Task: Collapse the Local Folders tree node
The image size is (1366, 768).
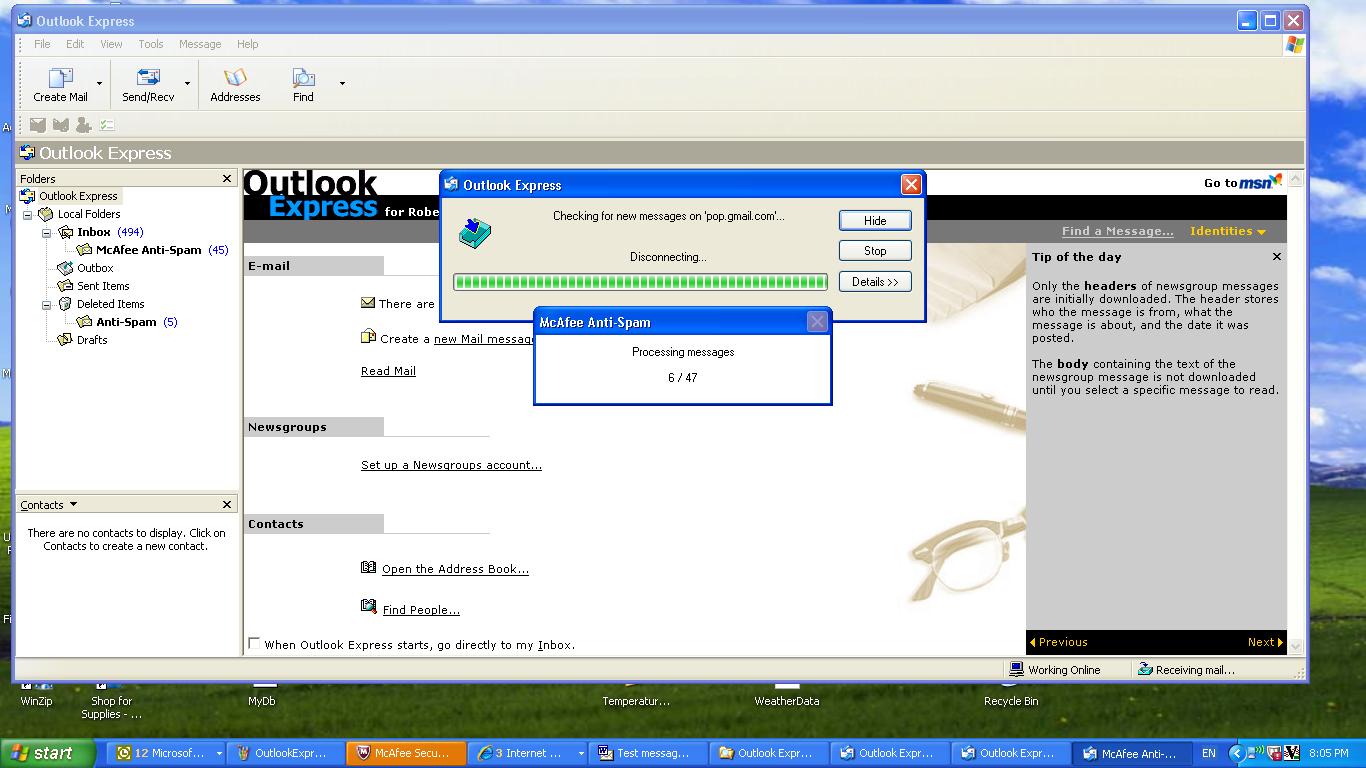Action: pyautogui.click(x=28, y=214)
